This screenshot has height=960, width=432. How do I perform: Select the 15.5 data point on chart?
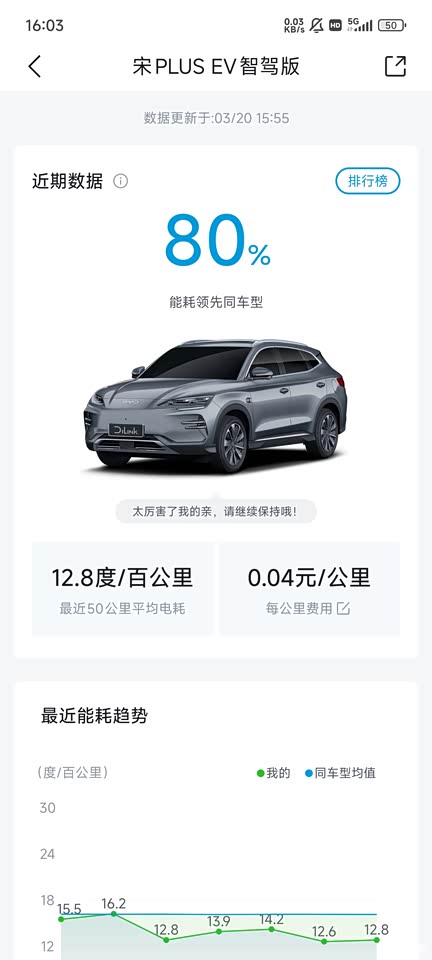[61, 918]
